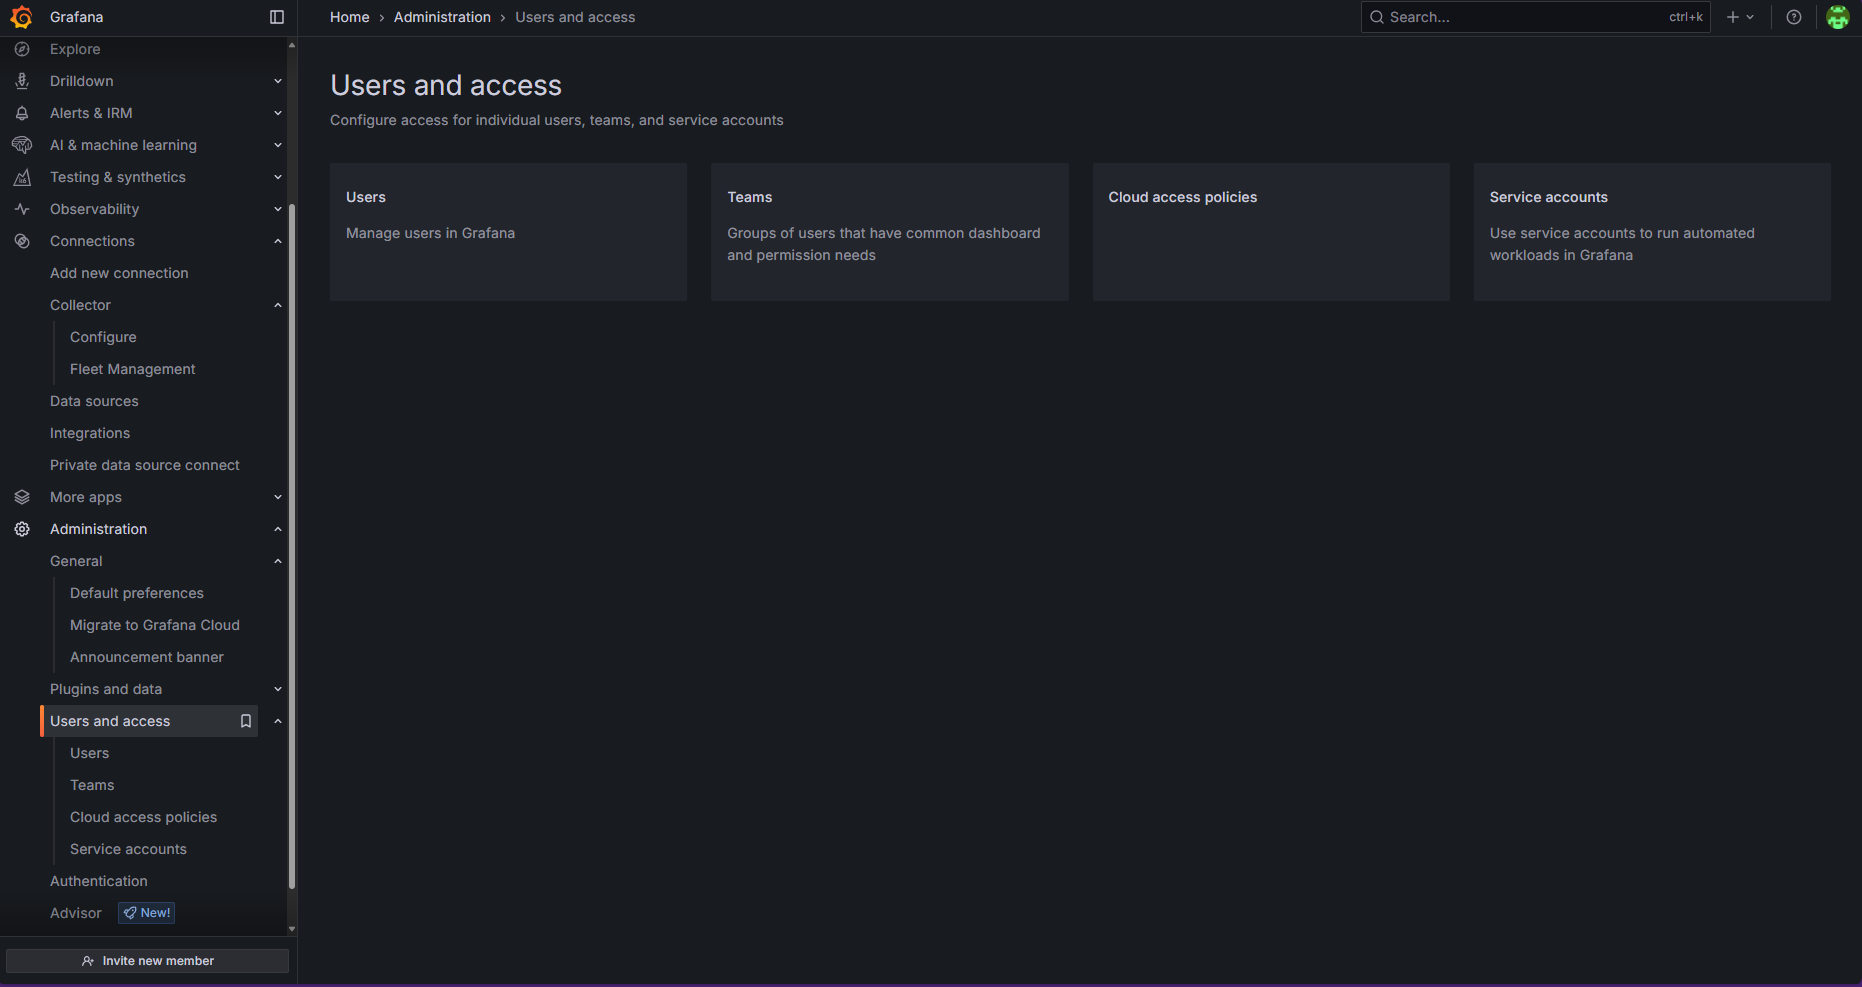Click the Testing & synthetics icon
Viewport: 1862px width, 987px height.
click(x=22, y=177)
